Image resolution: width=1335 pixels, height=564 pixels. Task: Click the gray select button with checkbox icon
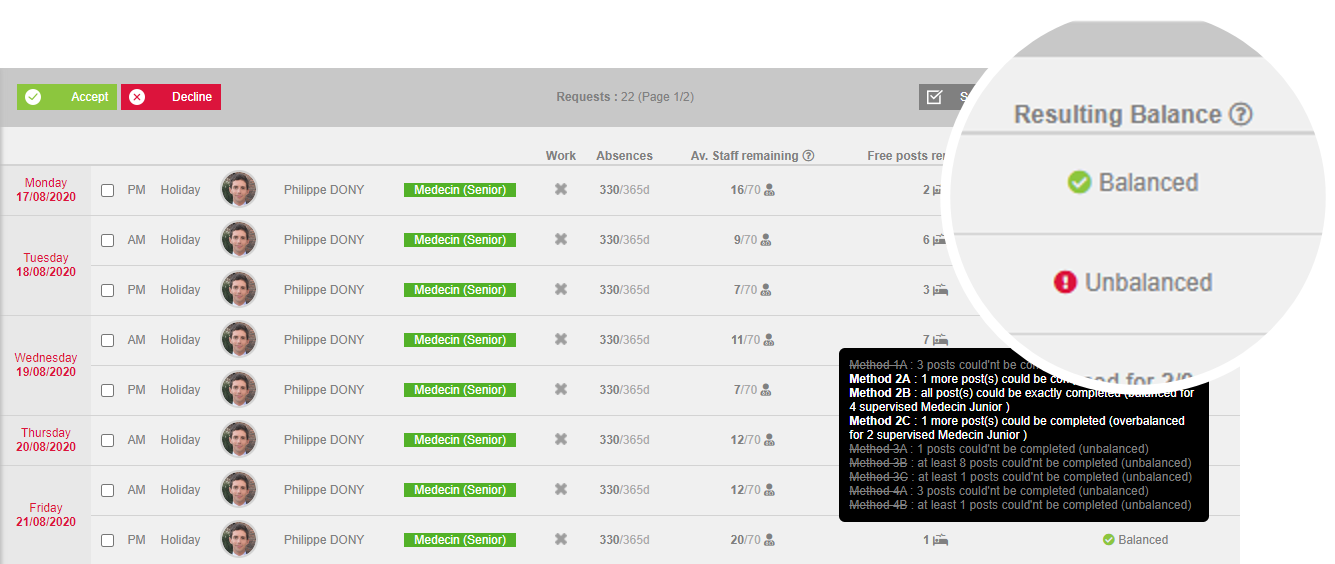tap(946, 97)
